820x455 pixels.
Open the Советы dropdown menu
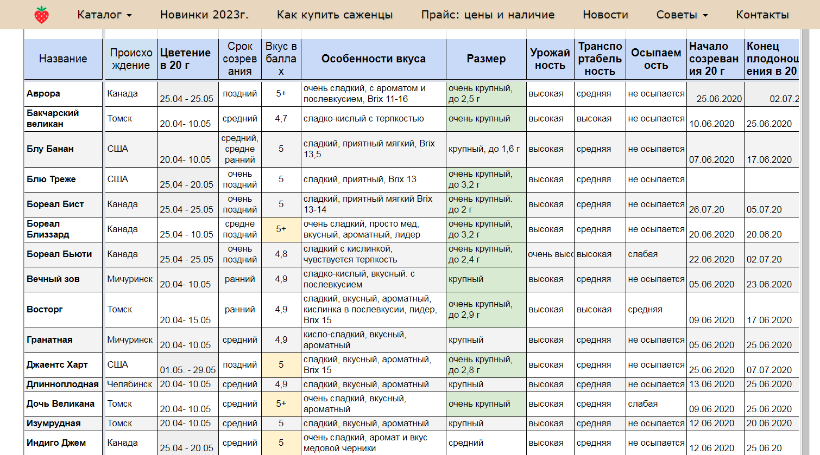tap(681, 15)
